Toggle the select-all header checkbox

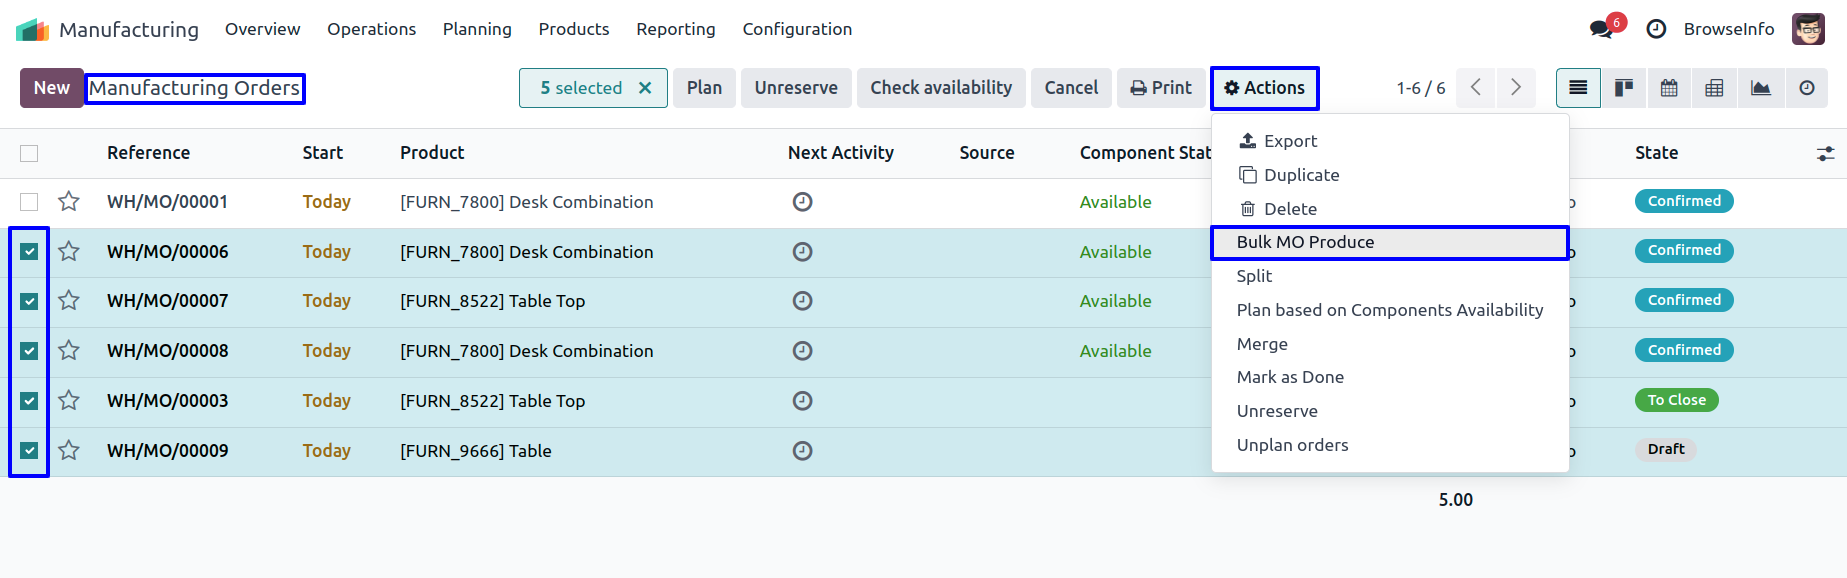click(x=29, y=153)
